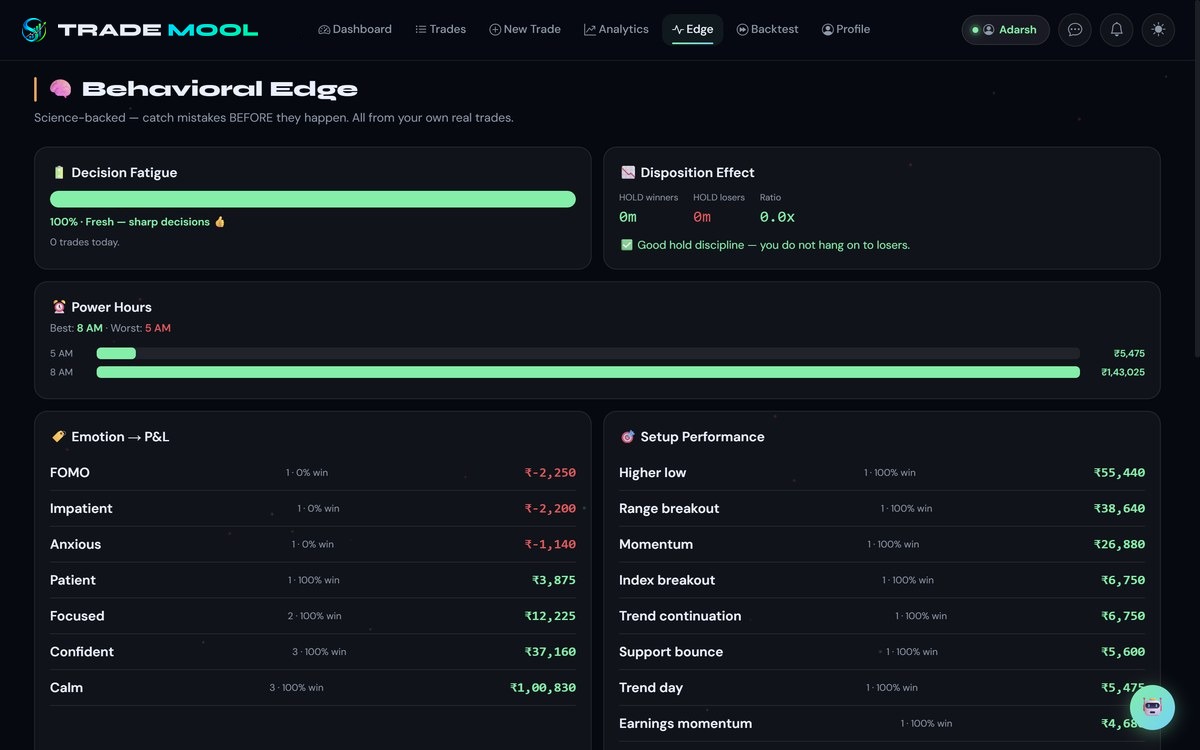Image resolution: width=1200 pixels, height=750 pixels.
Task: Click the green checkmark beside Good hold discipline
Action: (x=626, y=245)
